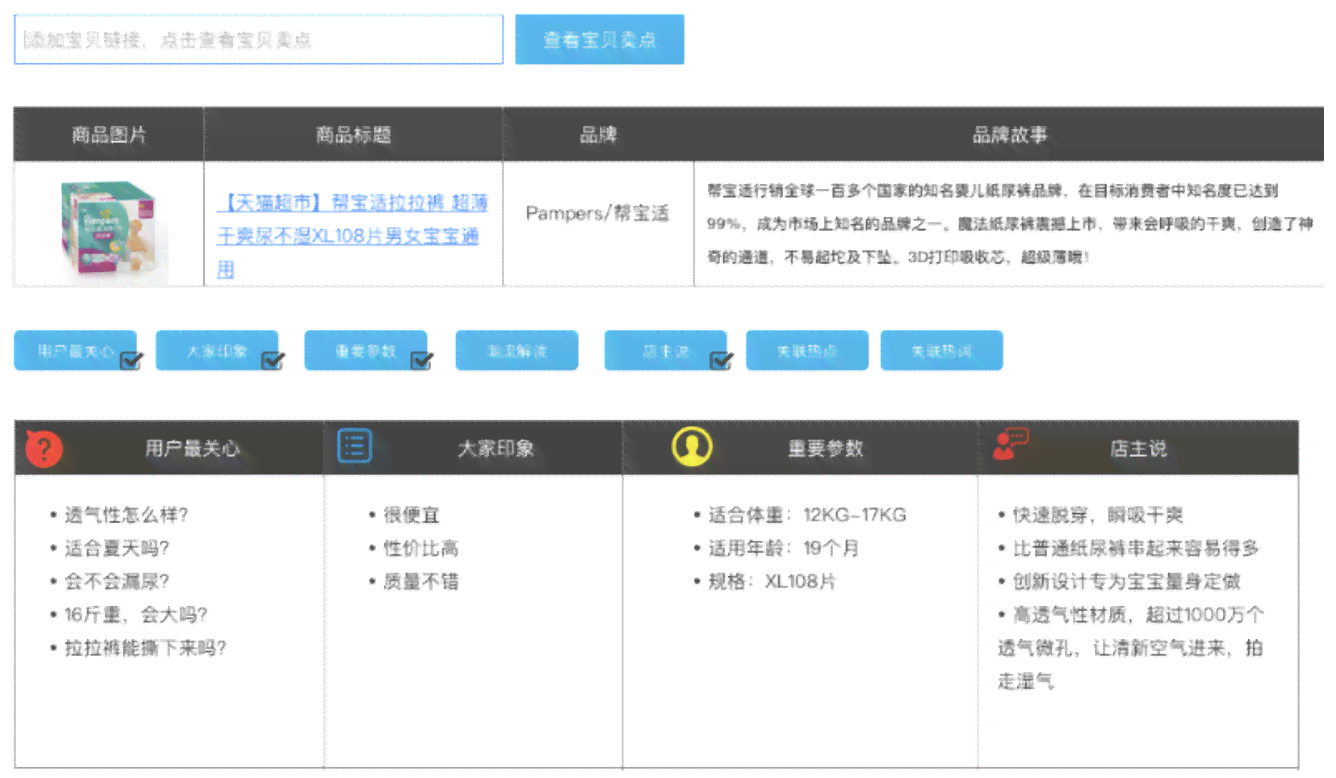Select the question 适合夏天吗?
1336x778 pixels.
tap(117, 548)
